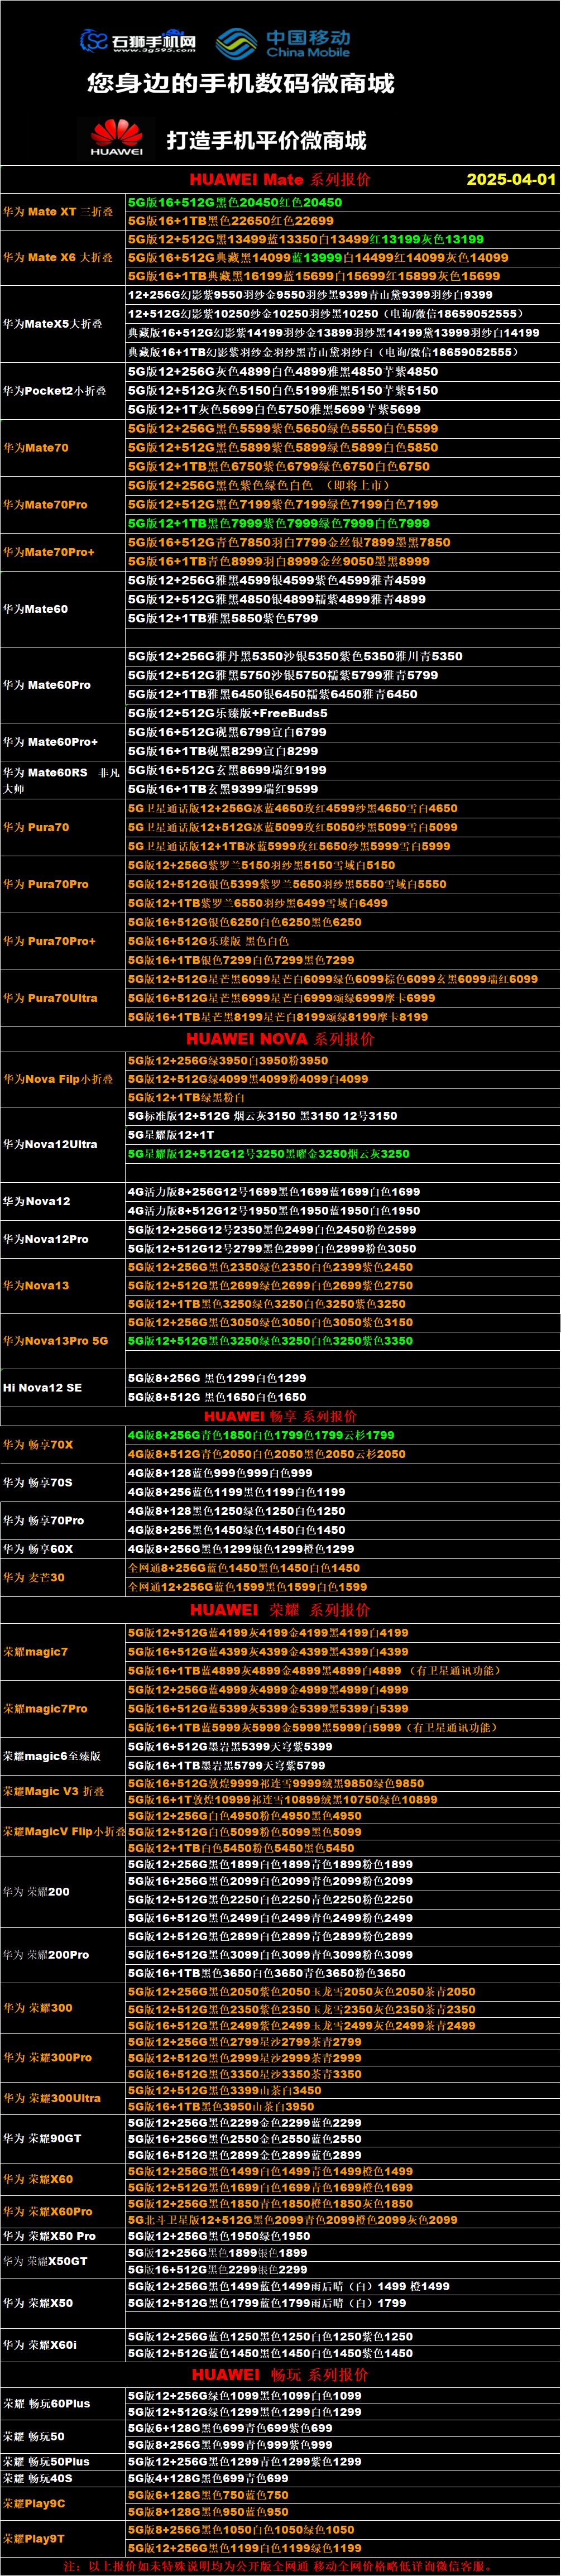Click the 华为 荣耀200Pro model label
The image size is (561, 2576).
tap(46, 1954)
